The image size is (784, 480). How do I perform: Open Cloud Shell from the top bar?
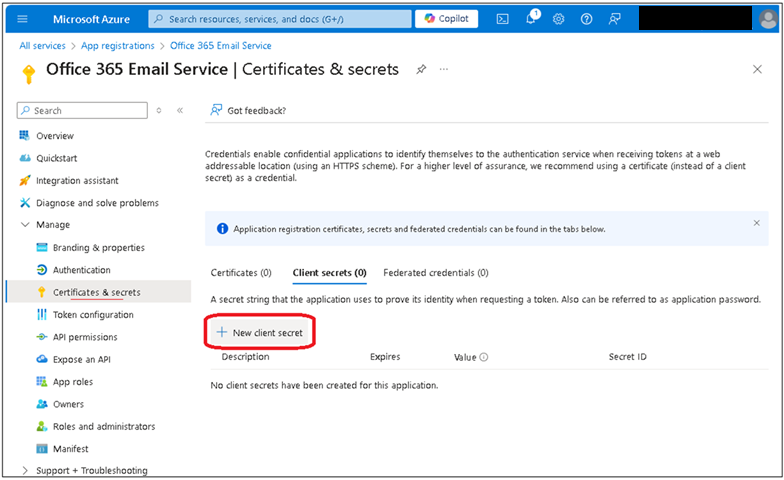[x=502, y=19]
